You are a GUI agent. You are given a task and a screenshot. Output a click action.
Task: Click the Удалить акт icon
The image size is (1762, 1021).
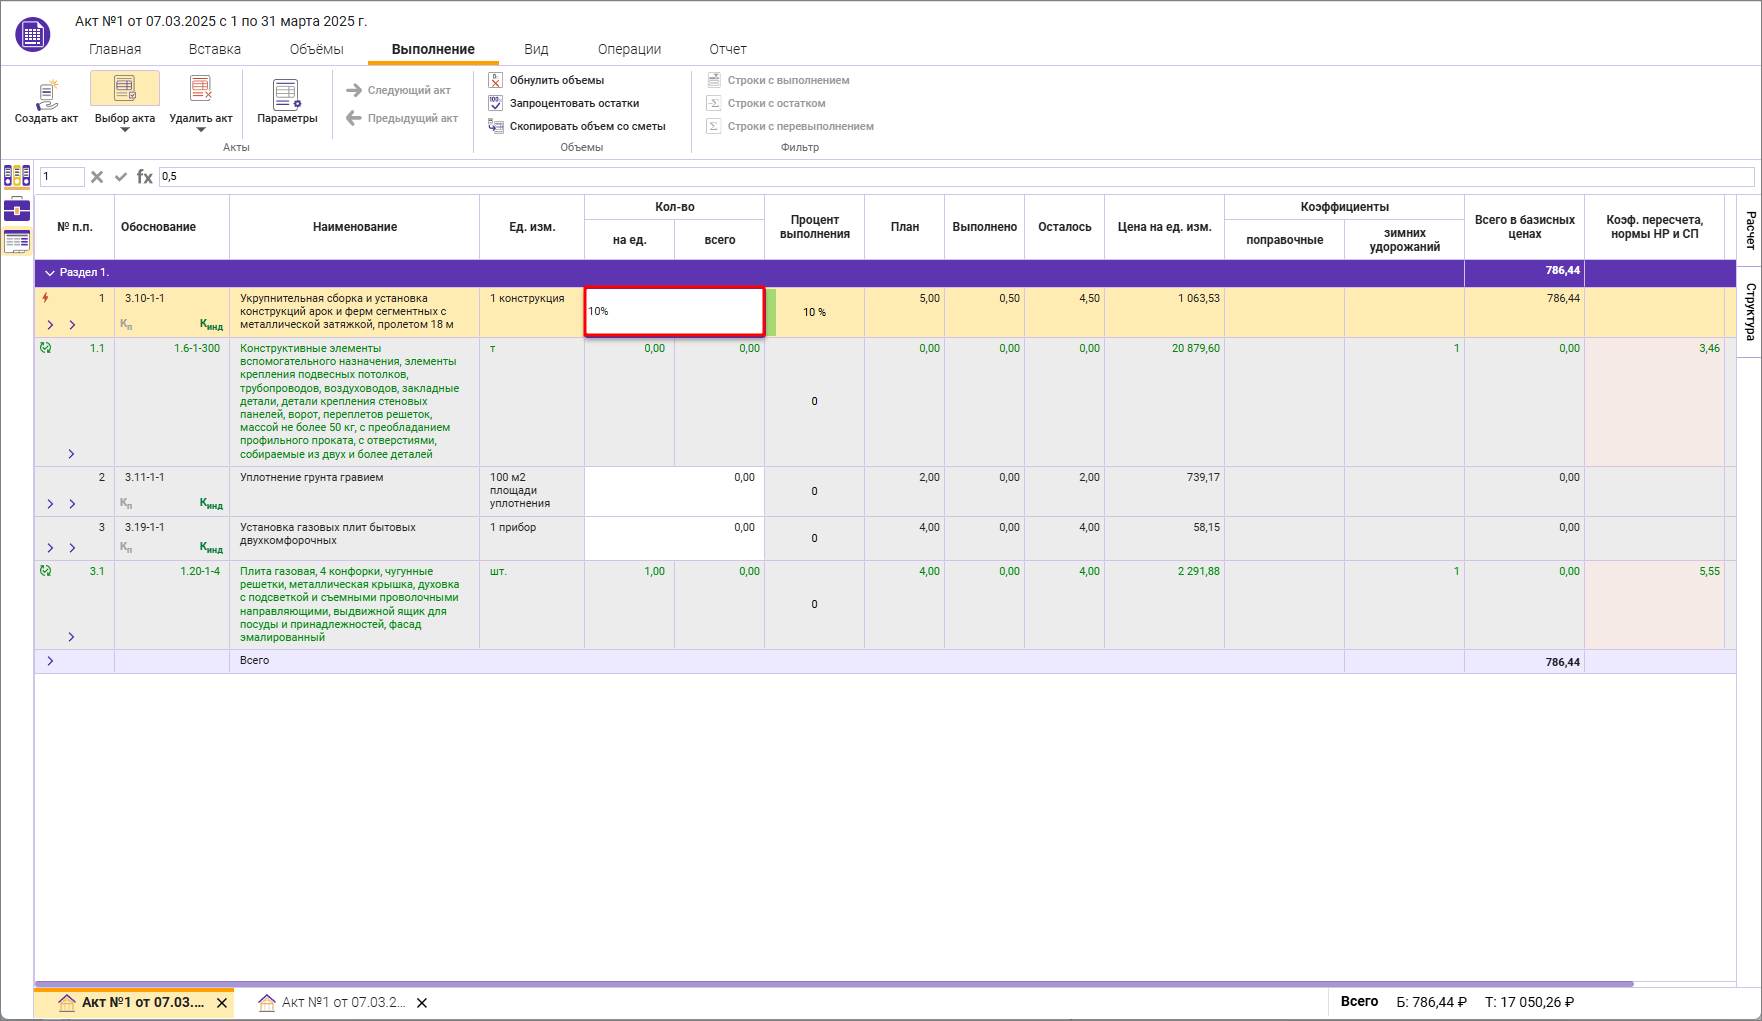pos(200,90)
